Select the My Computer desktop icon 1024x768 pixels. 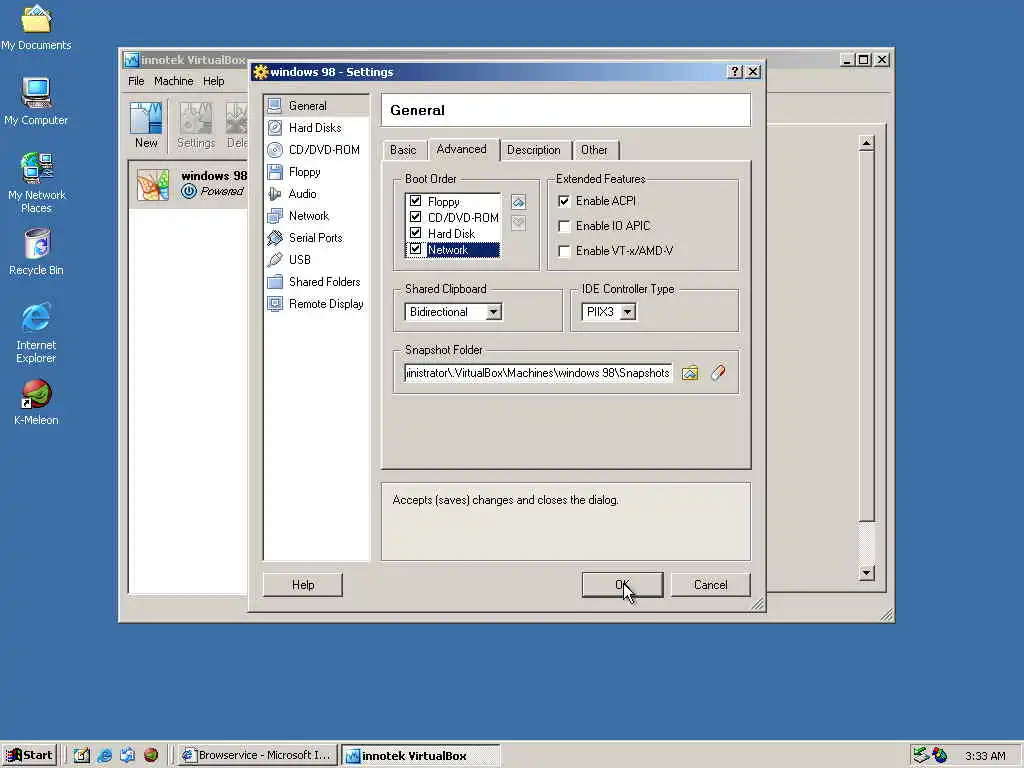[36, 101]
